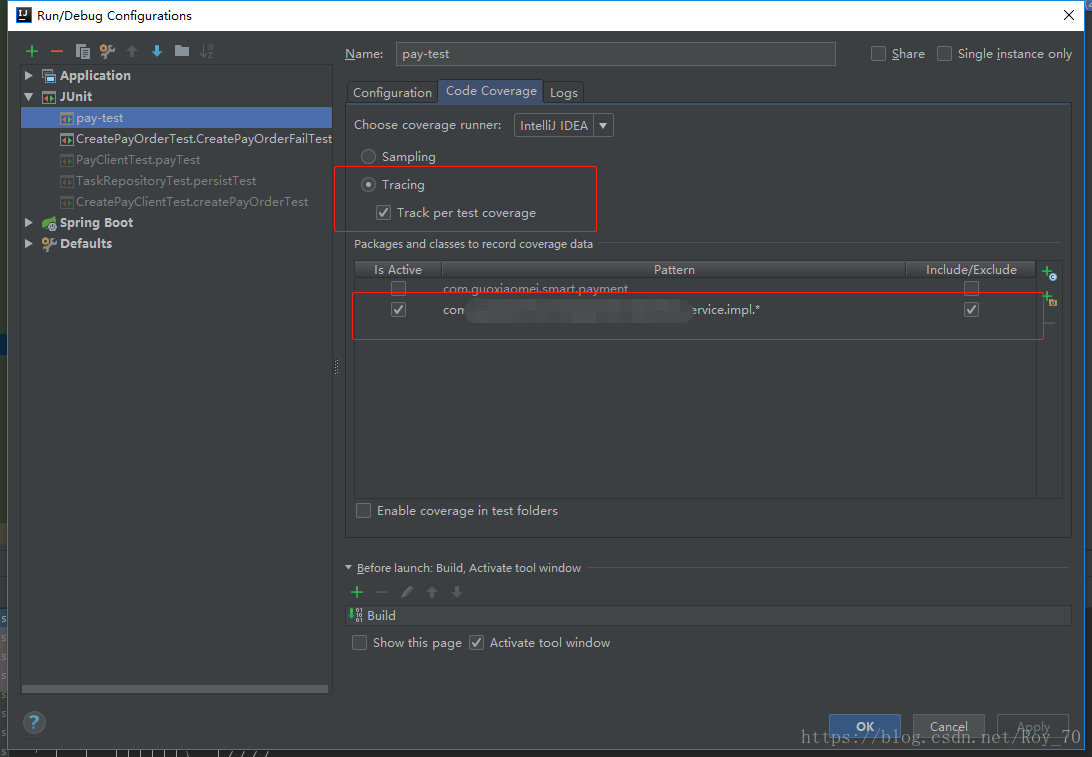
Task: Click the Name input field
Action: click(x=616, y=54)
